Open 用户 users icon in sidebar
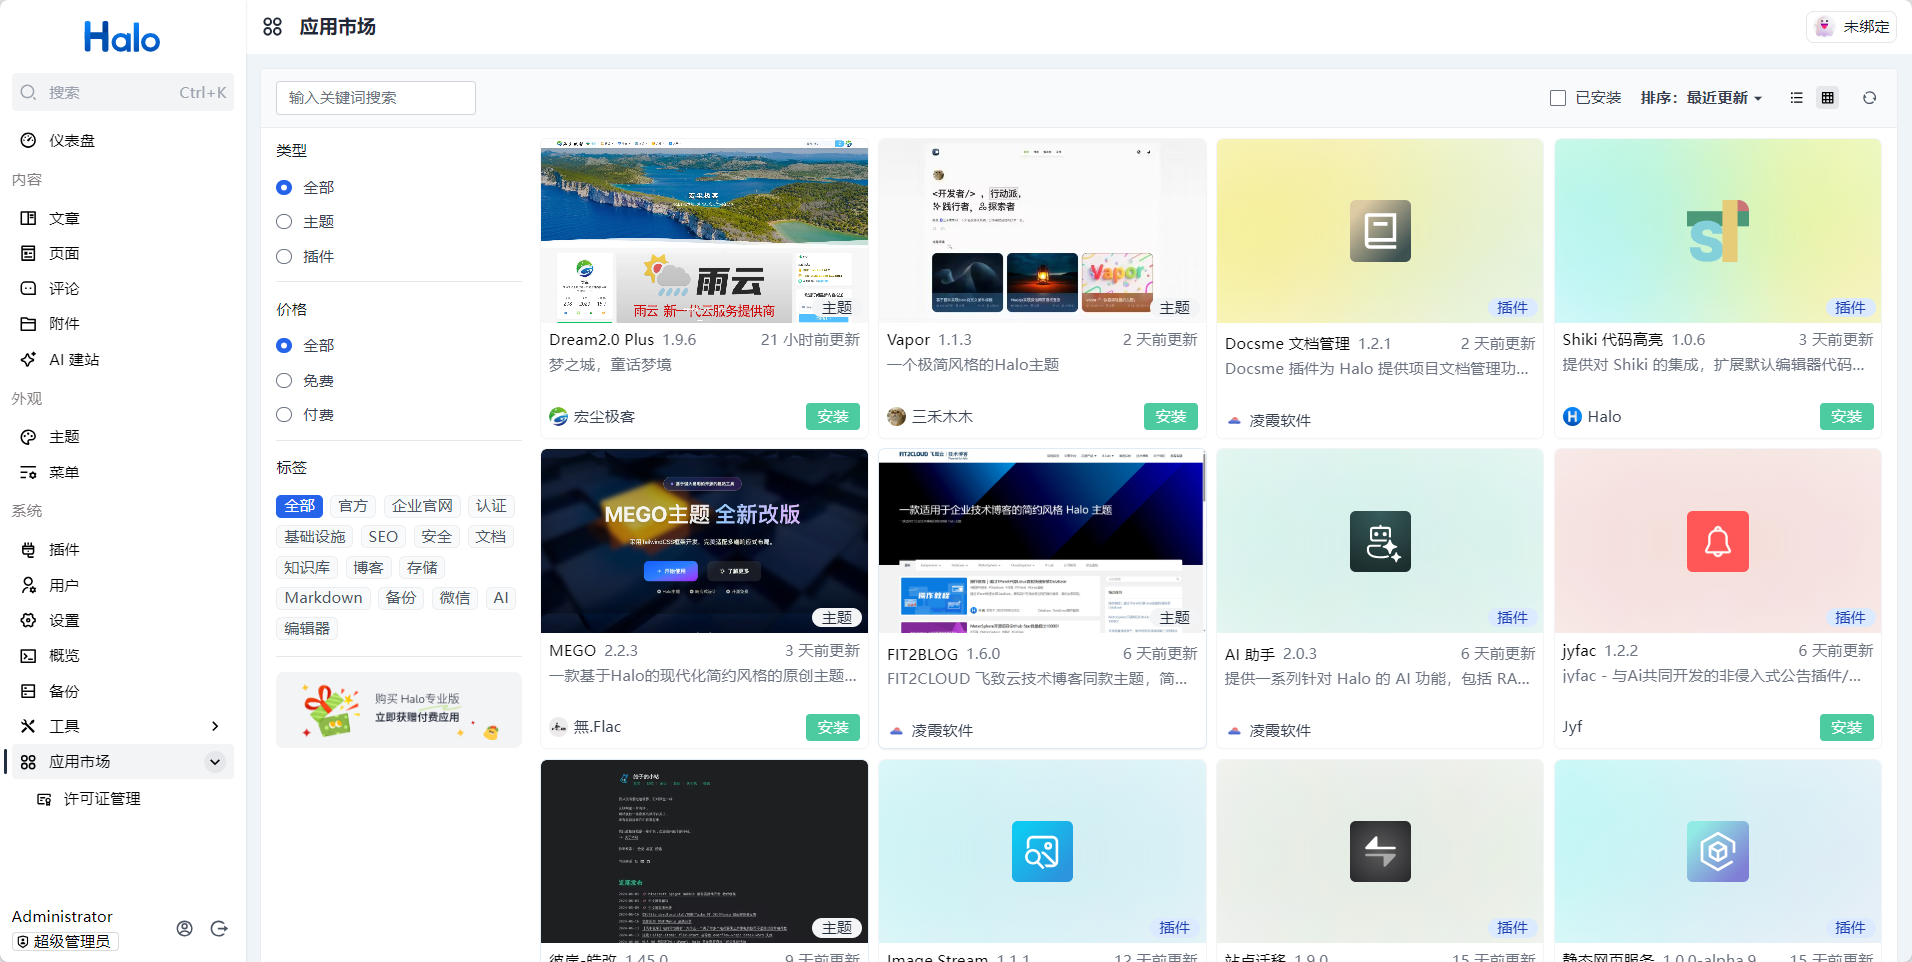The image size is (1912, 962). click(x=28, y=585)
